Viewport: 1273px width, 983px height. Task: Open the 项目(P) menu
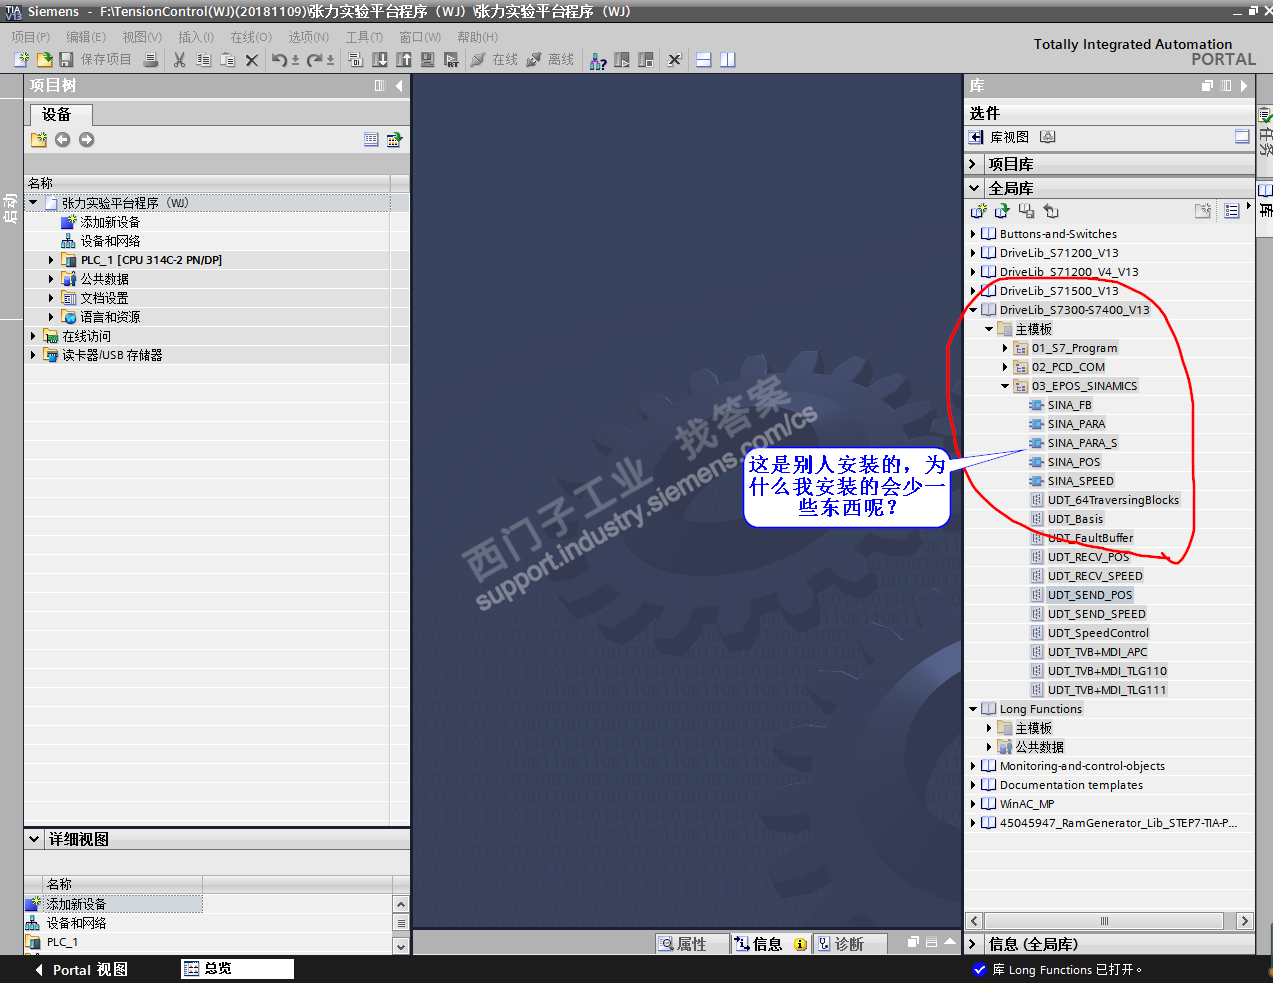pos(31,37)
